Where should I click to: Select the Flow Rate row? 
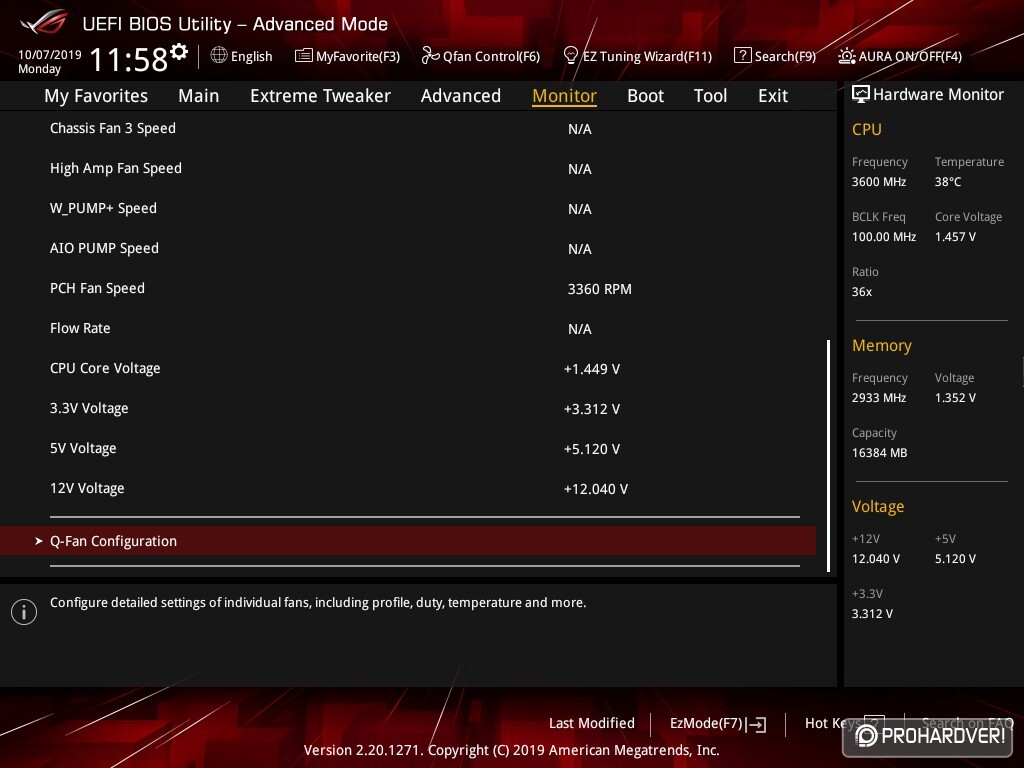pyautogui.click(x=408, y=328)
